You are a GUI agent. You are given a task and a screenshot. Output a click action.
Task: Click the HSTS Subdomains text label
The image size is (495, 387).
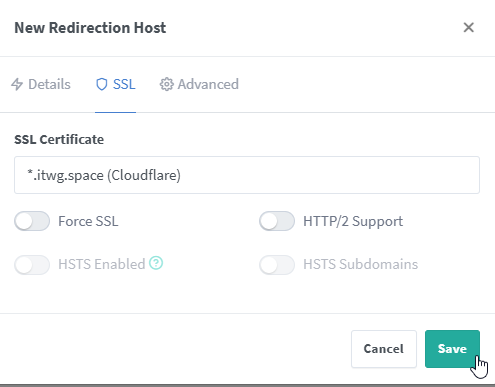(x=360, y=264)
